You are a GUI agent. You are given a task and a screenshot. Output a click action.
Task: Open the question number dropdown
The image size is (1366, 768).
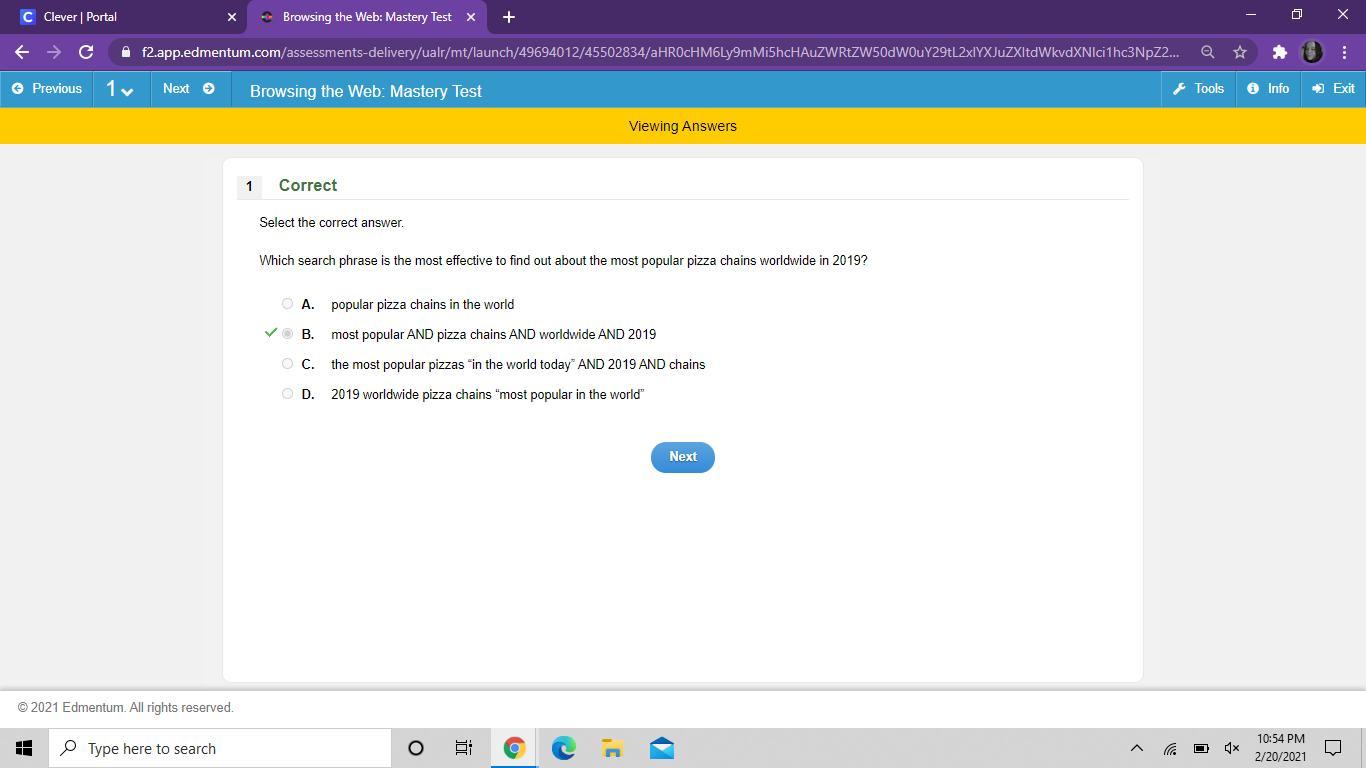(120, 89)
